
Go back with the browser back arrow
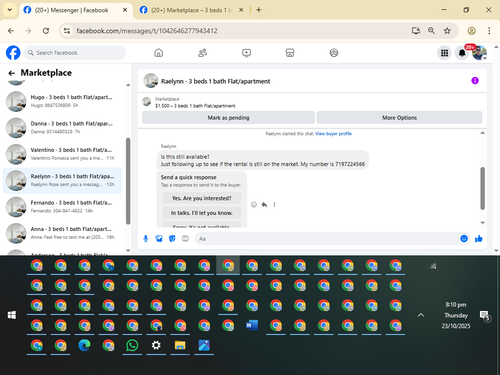point(11,31)
